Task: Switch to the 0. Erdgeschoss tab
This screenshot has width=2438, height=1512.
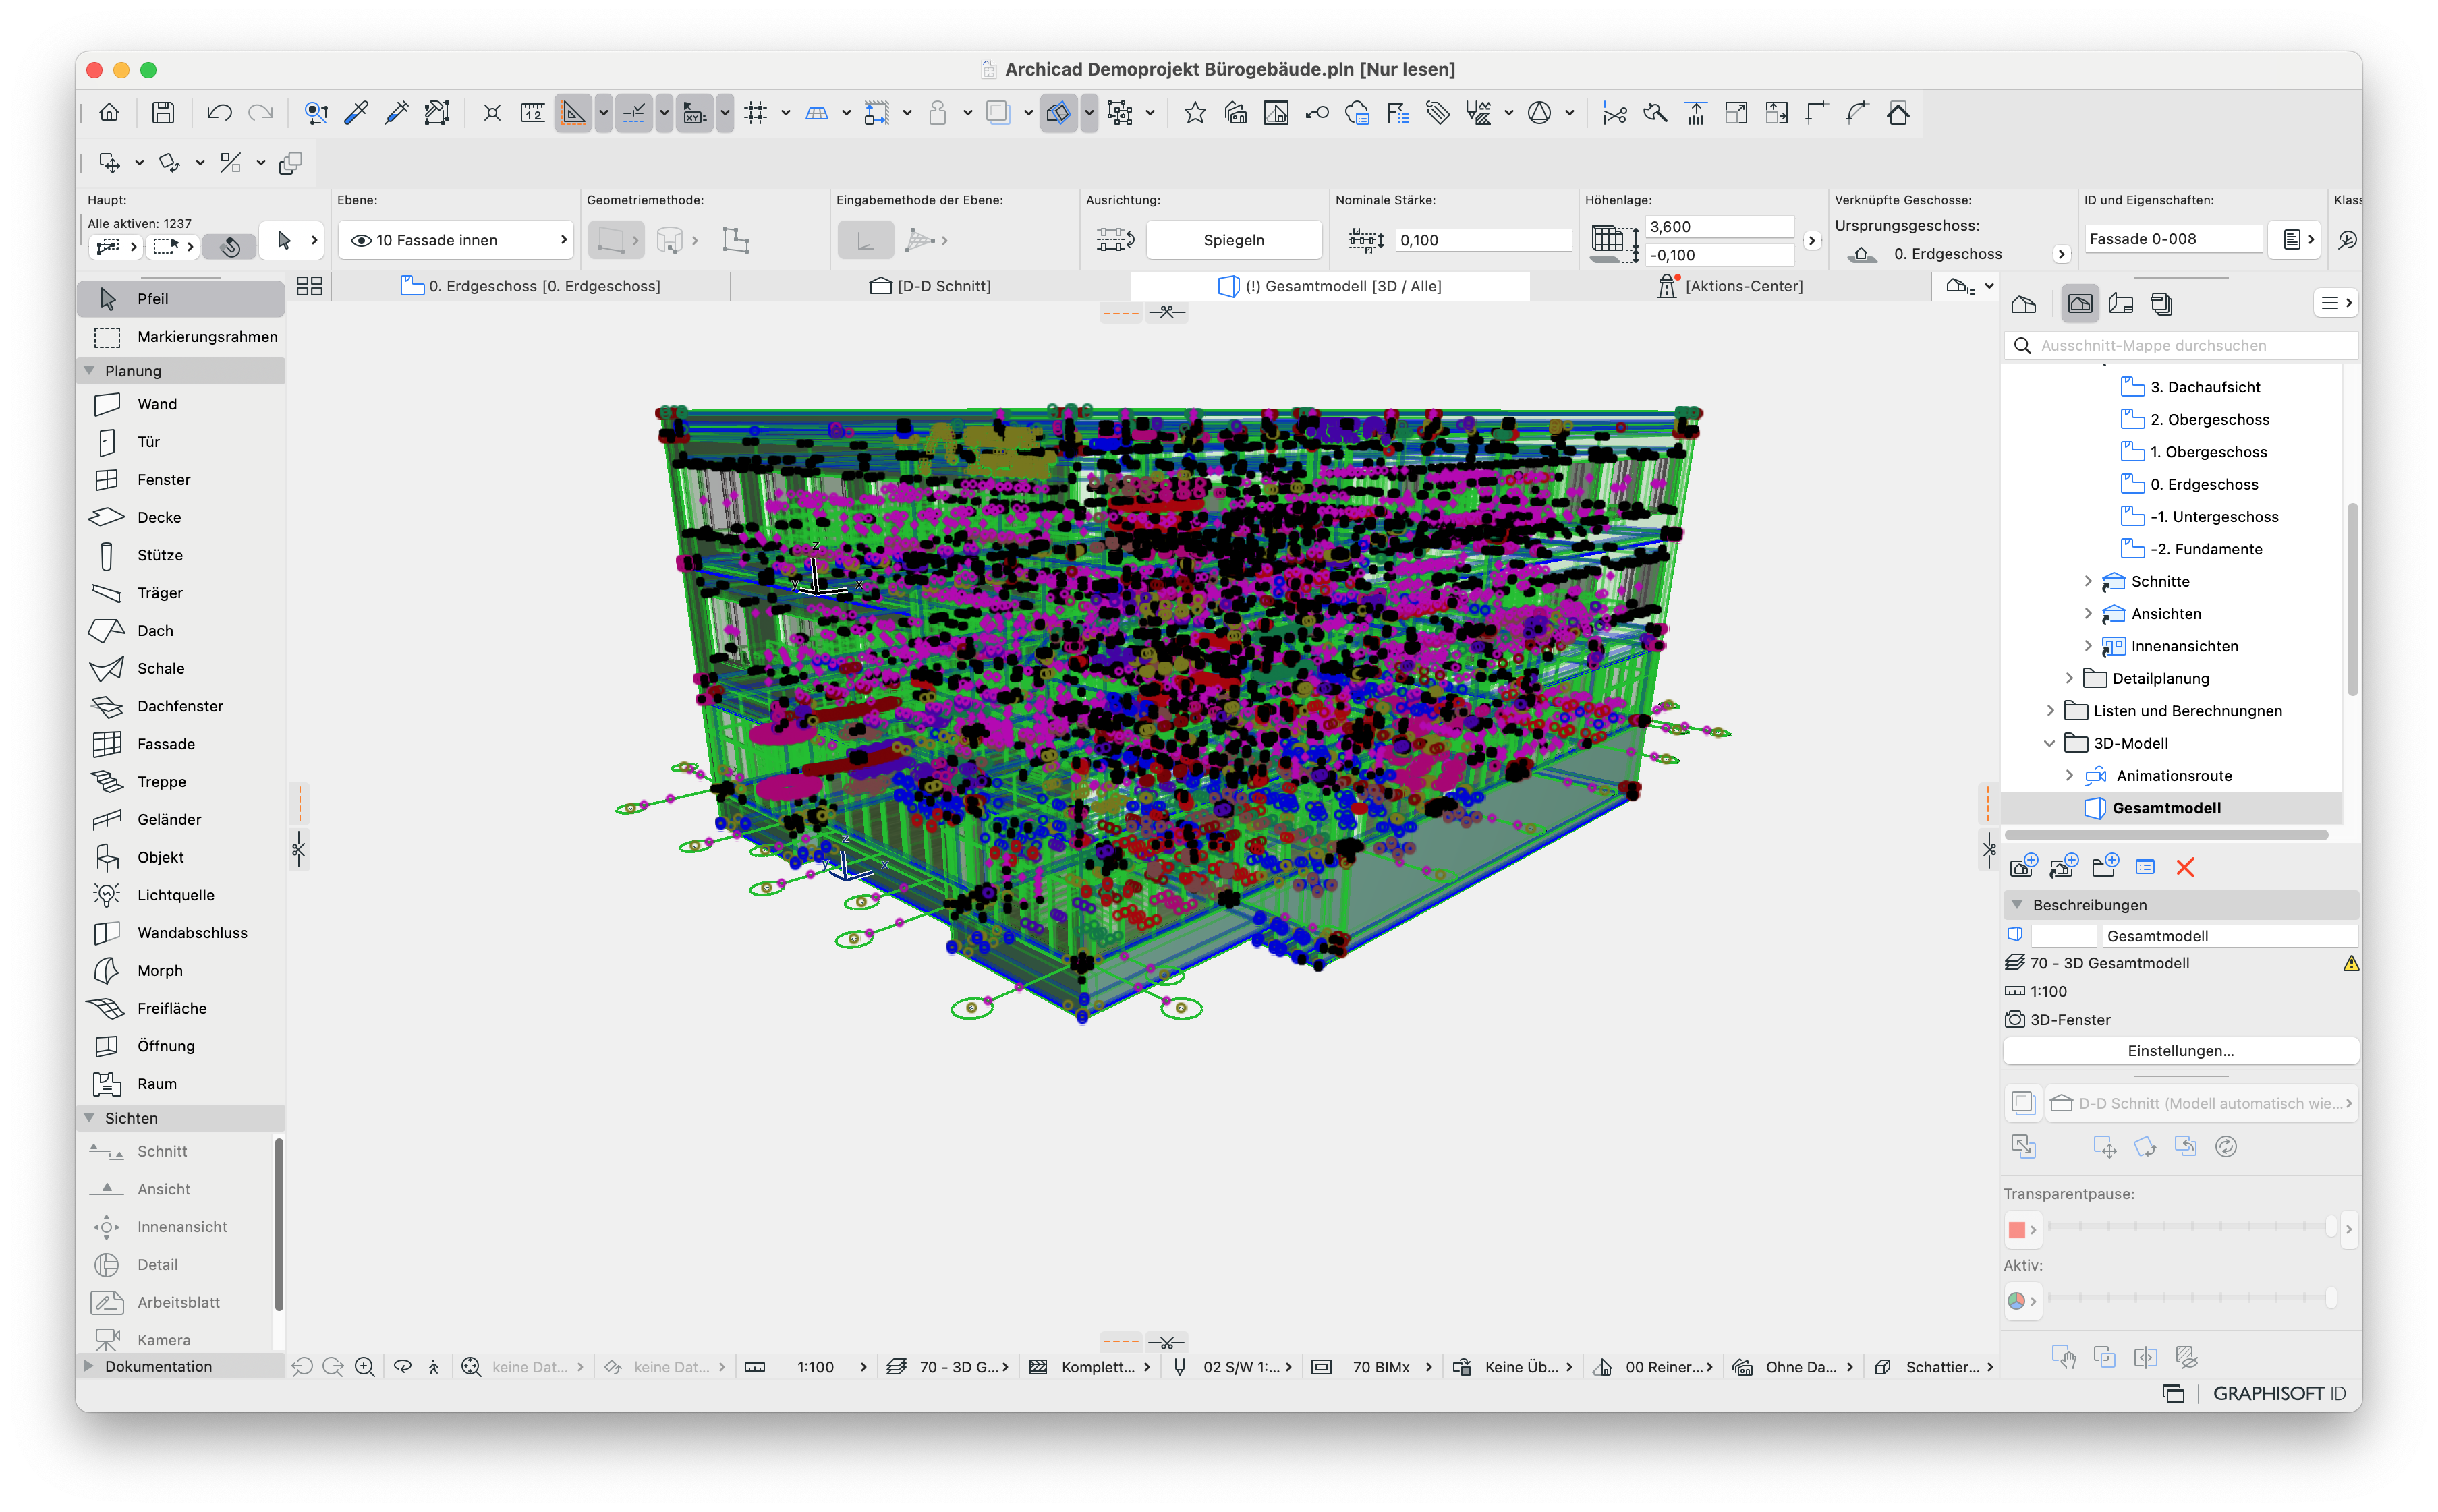Action: pos(530,286)
